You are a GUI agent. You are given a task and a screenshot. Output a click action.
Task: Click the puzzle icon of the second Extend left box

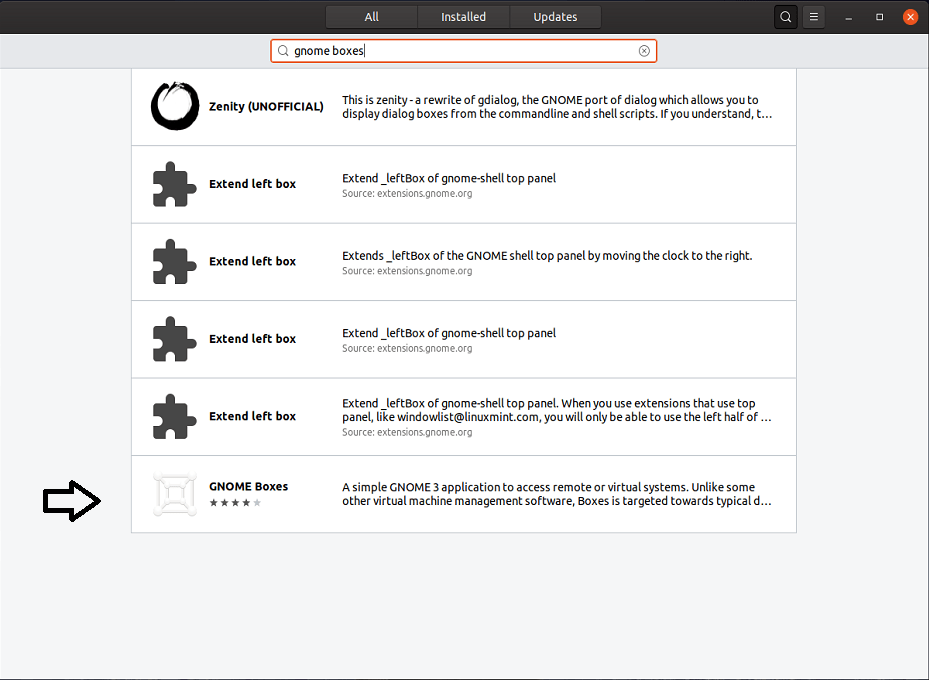(x=174, y=261)
